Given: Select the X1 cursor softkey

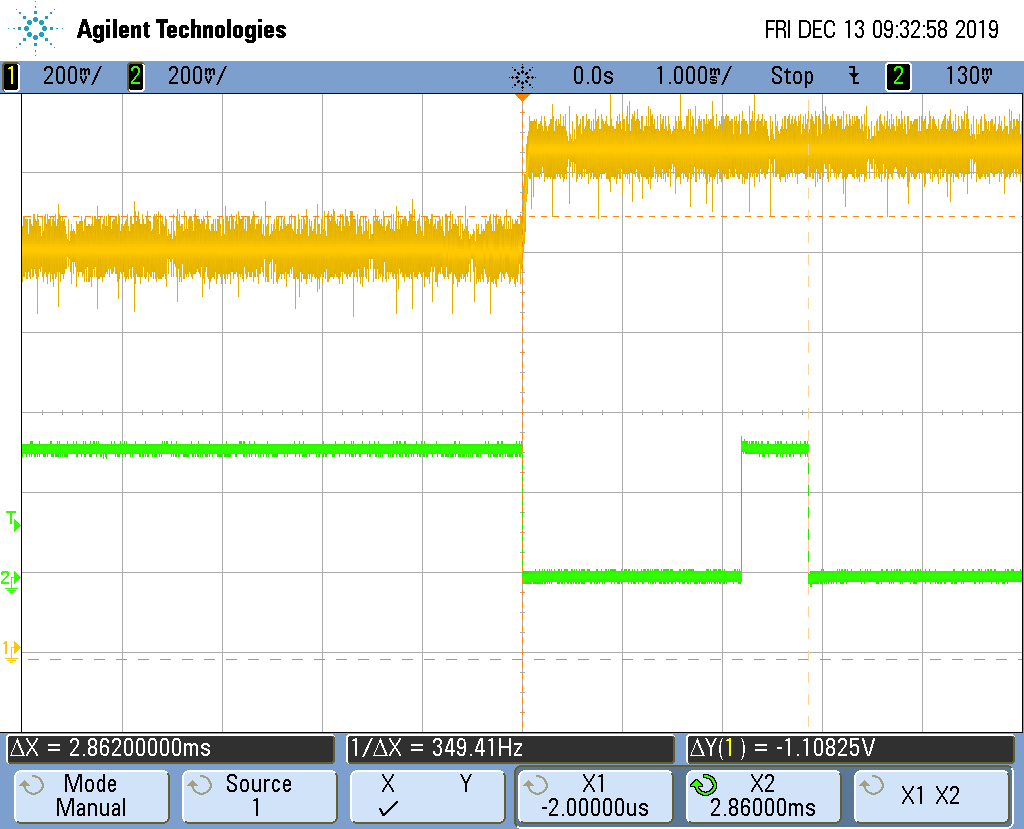Looking at the screenshot, I should [594, 796].
